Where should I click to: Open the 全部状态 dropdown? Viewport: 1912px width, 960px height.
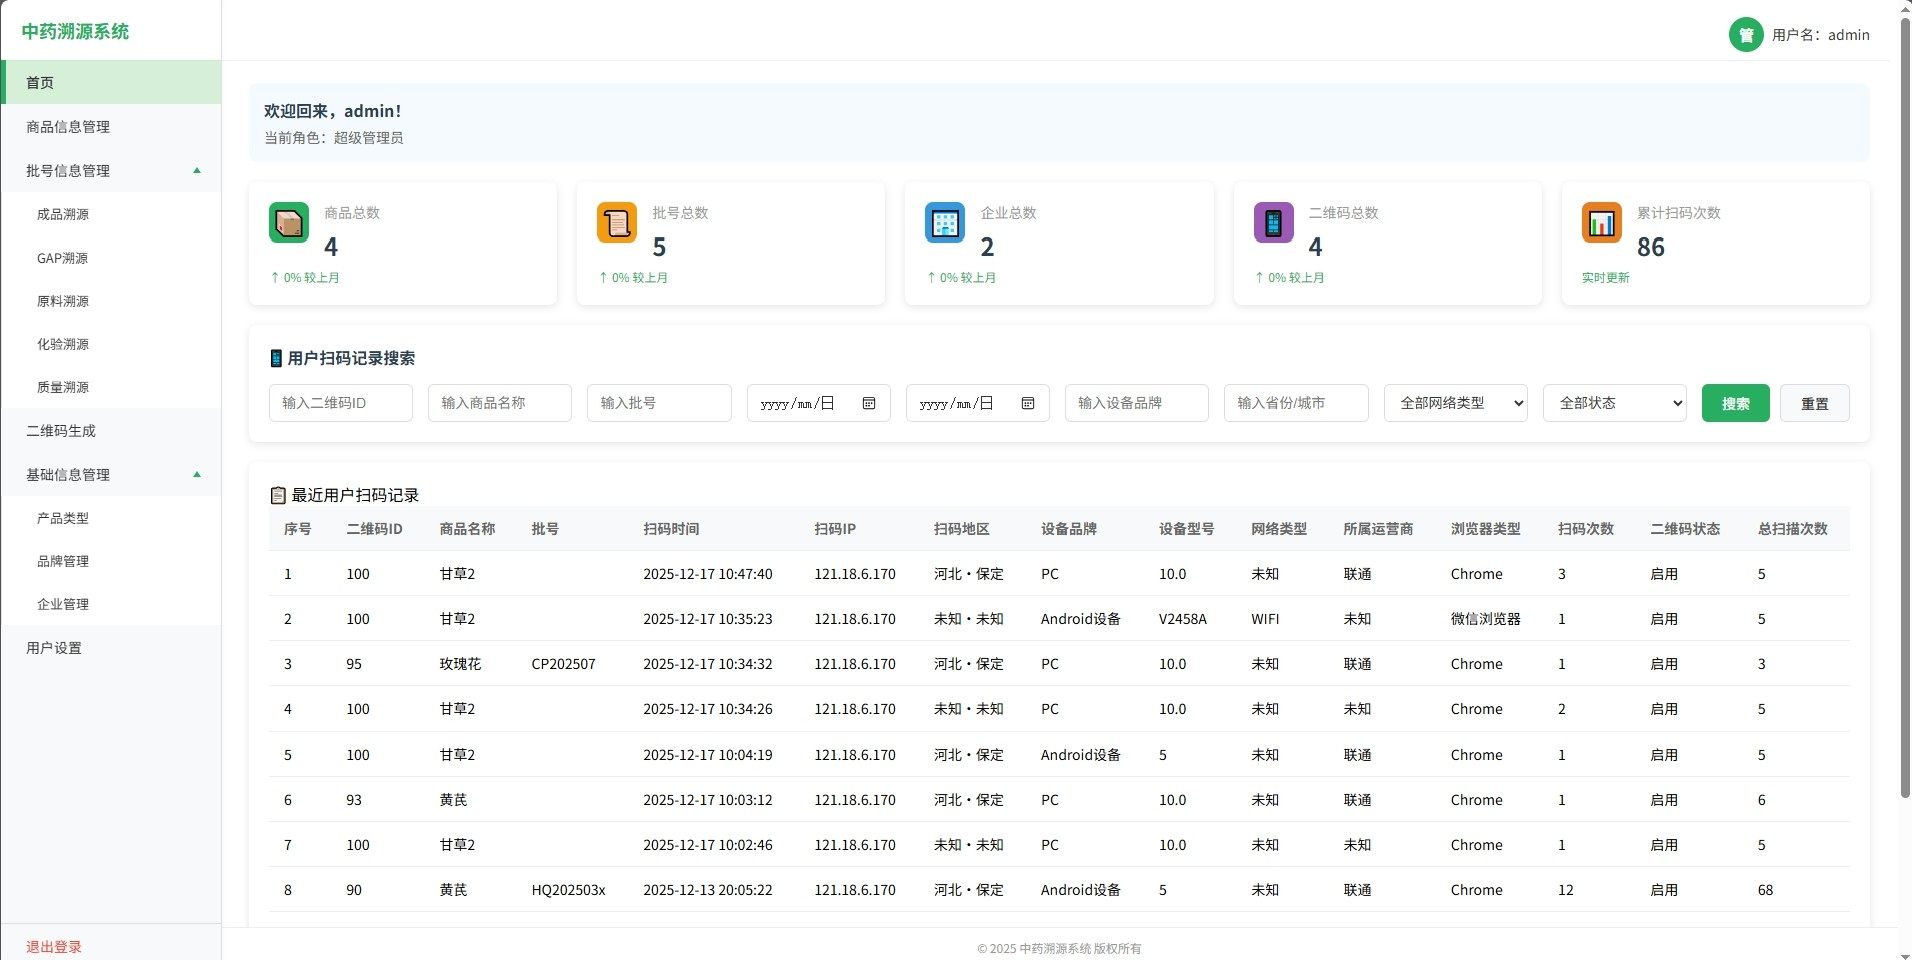coord(1614,403)
